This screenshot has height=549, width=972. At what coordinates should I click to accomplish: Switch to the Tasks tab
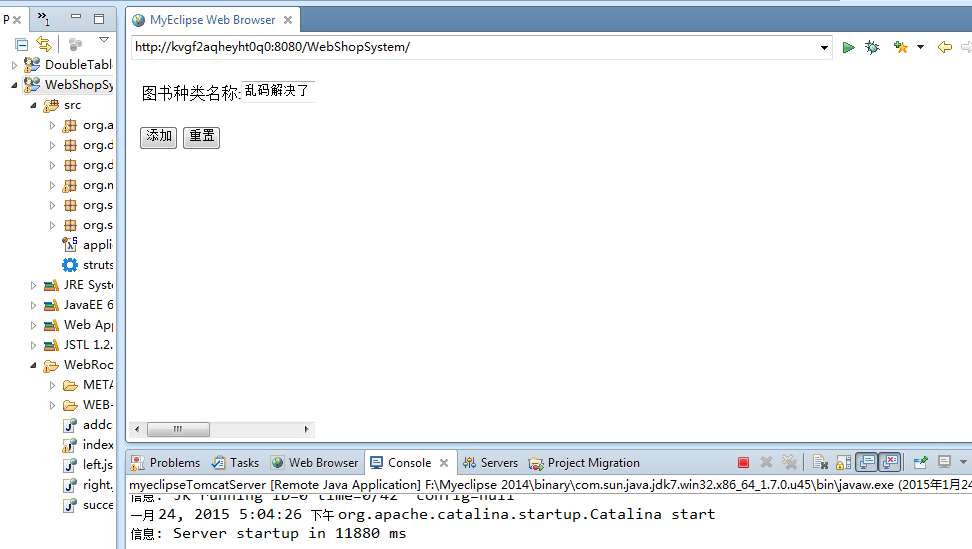click(x=235, y=463)
